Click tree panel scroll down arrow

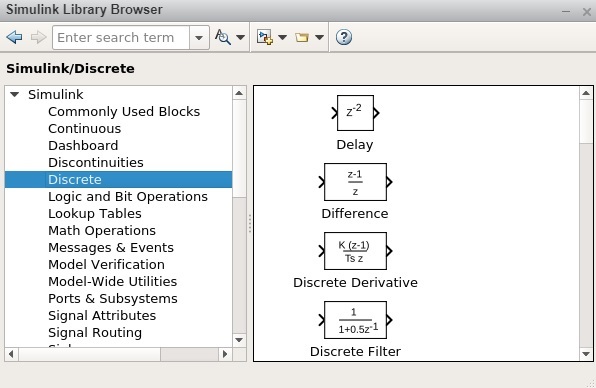coord(239,340)
